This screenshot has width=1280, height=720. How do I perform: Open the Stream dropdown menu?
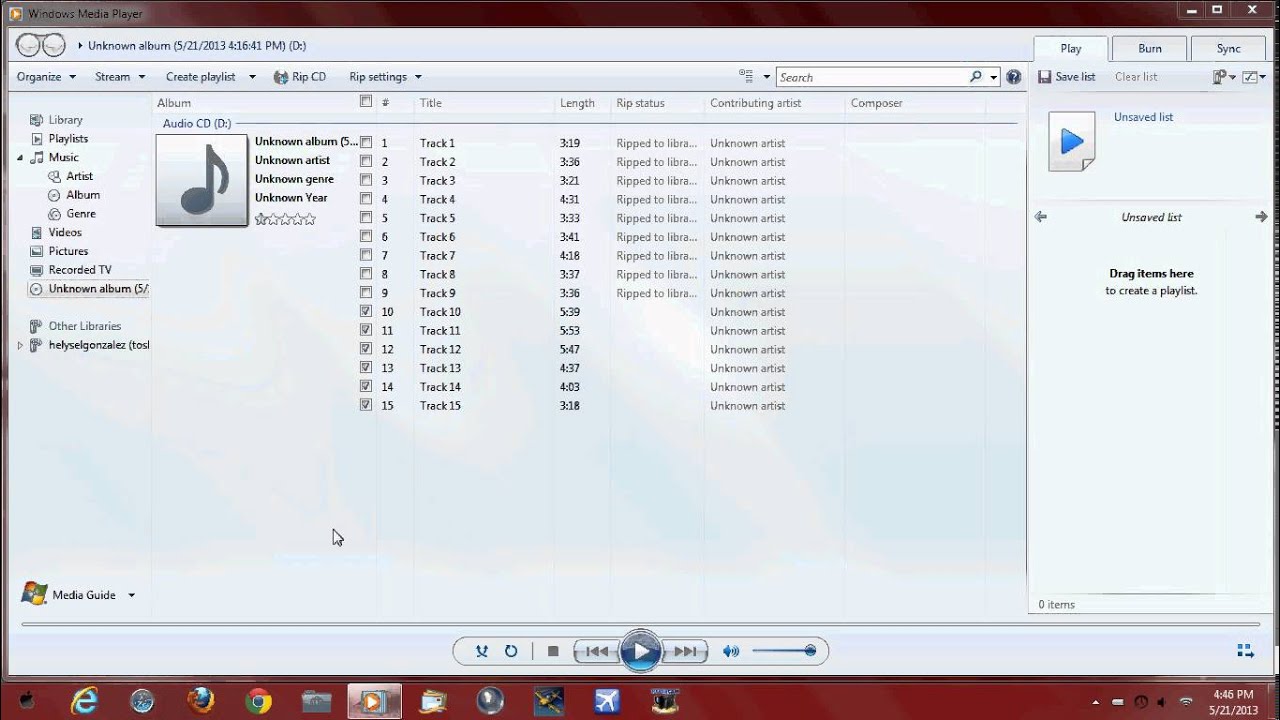pos(120,77)
